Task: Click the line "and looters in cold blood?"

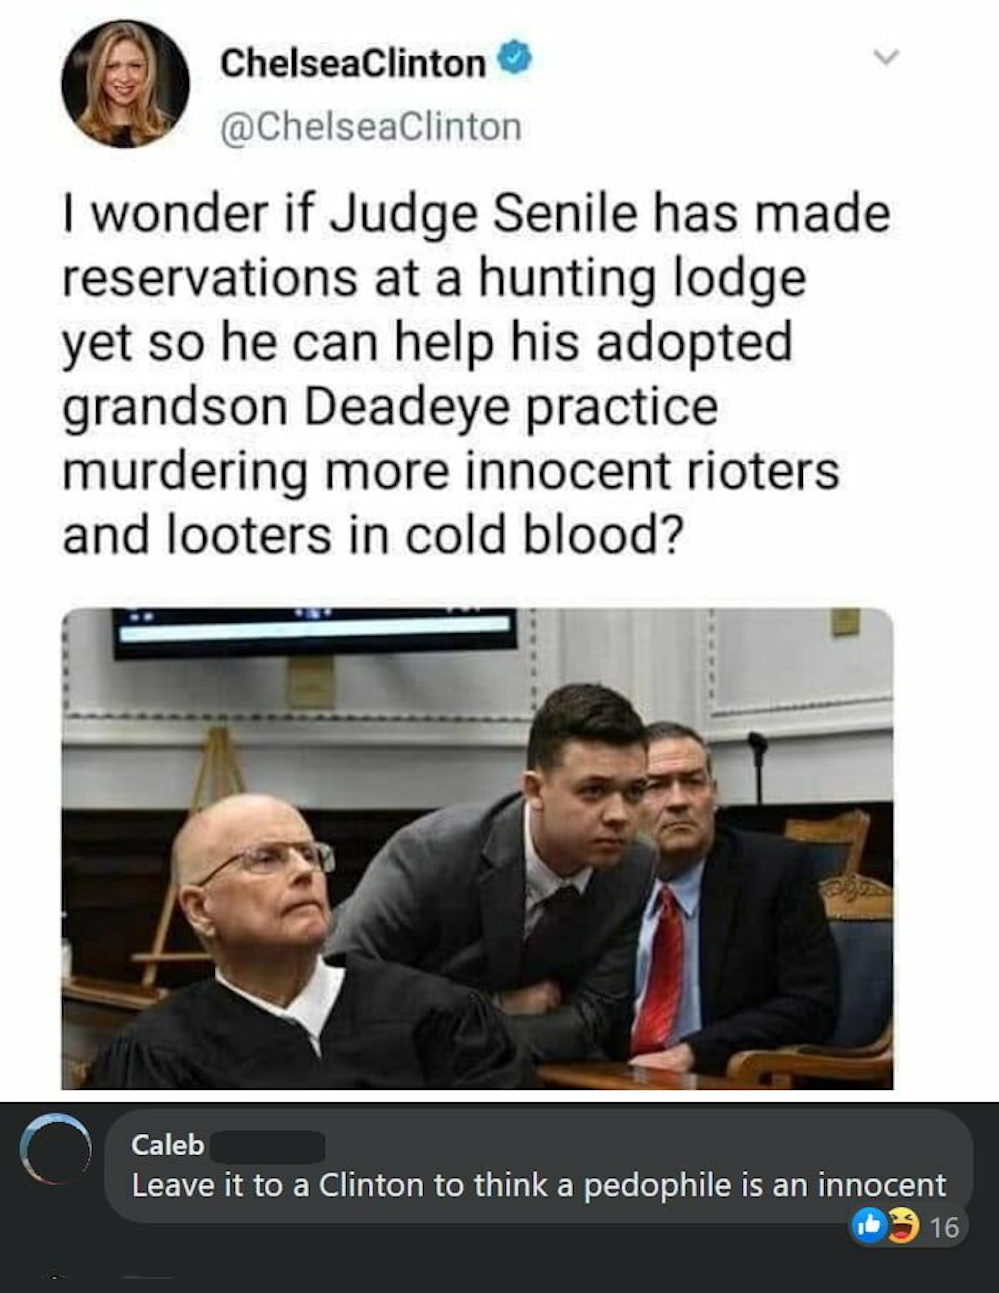Action: 373,534
